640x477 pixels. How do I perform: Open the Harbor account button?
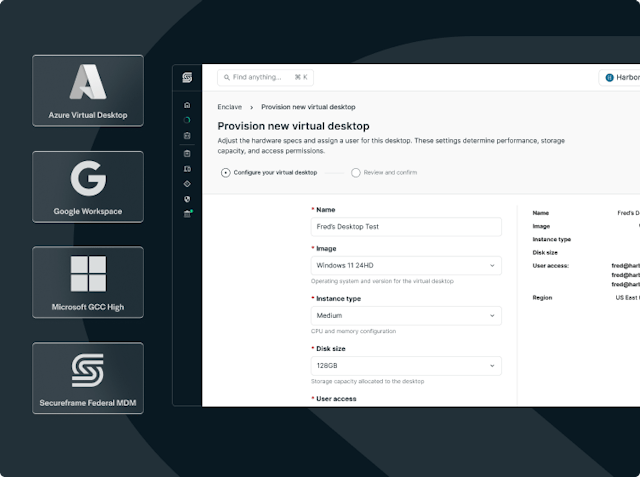click(x=619, y=78)
